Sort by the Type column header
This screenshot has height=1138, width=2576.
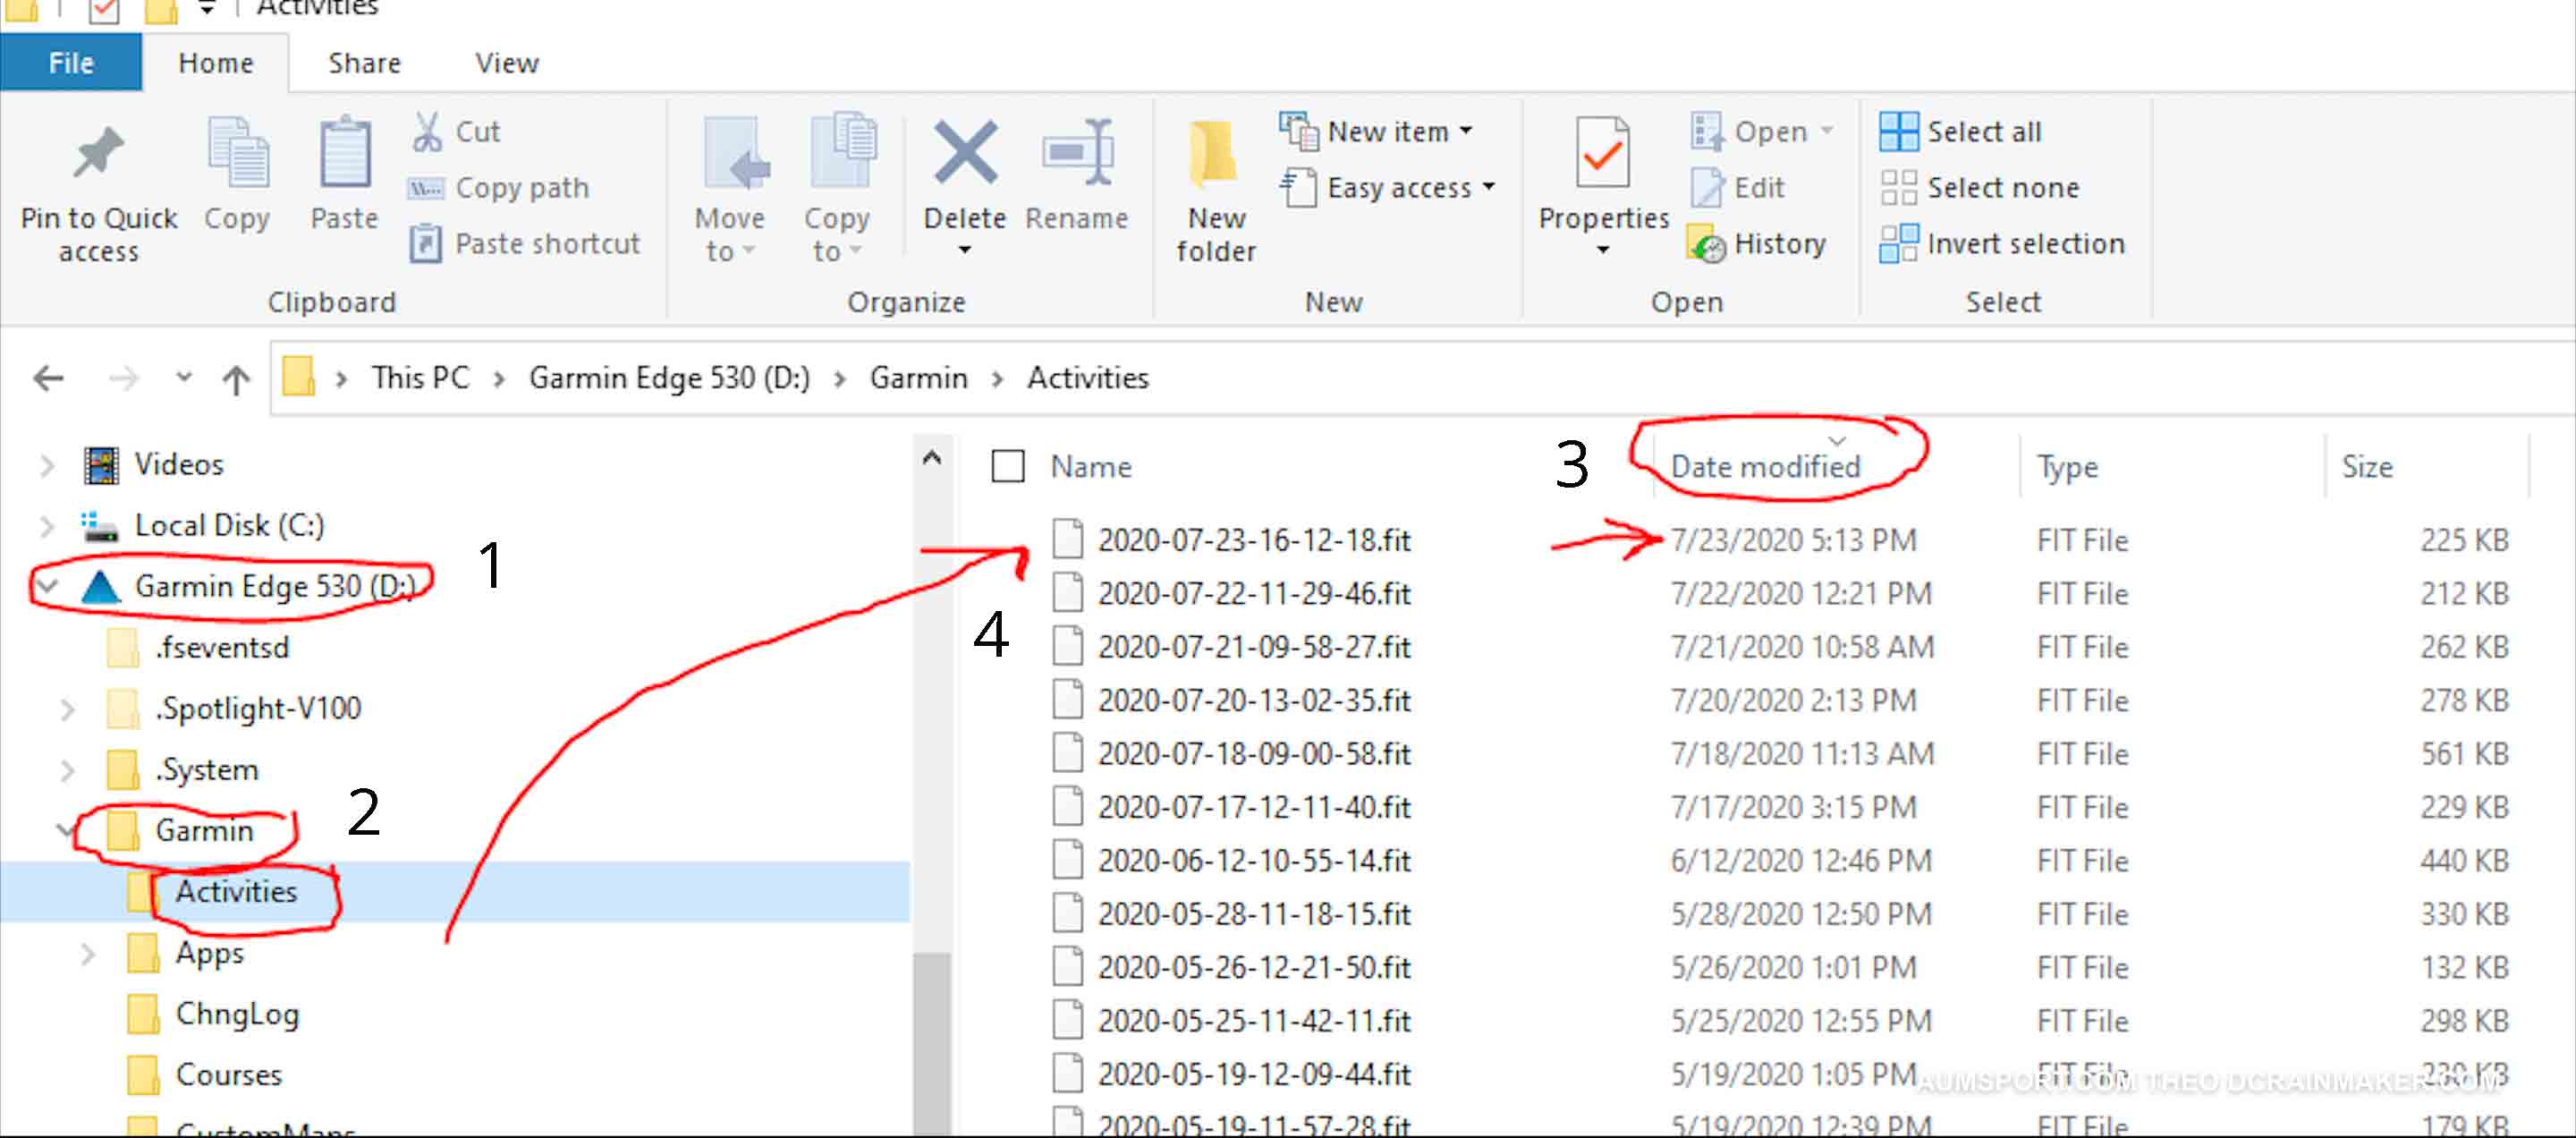(2067, 467)
